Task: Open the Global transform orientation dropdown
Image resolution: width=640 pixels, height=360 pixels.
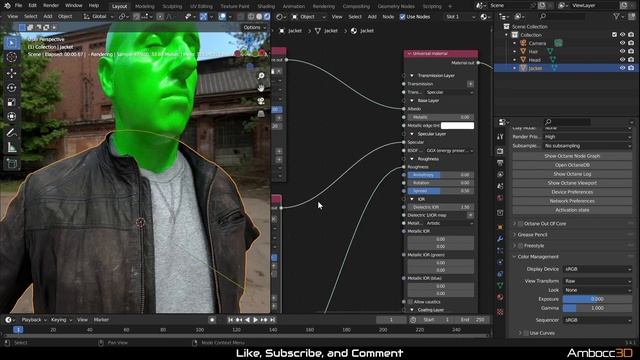Action: tap(98, 17)
